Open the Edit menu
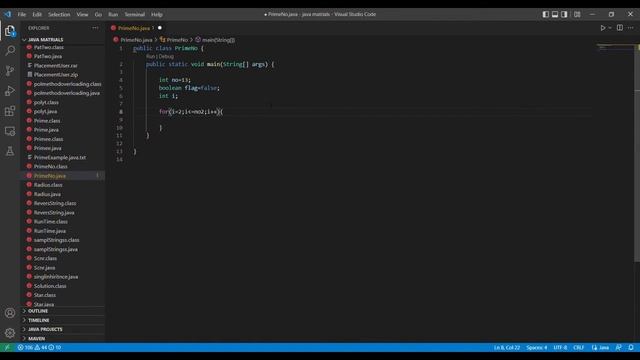The image size is (640, 360). tap(37, 14)
